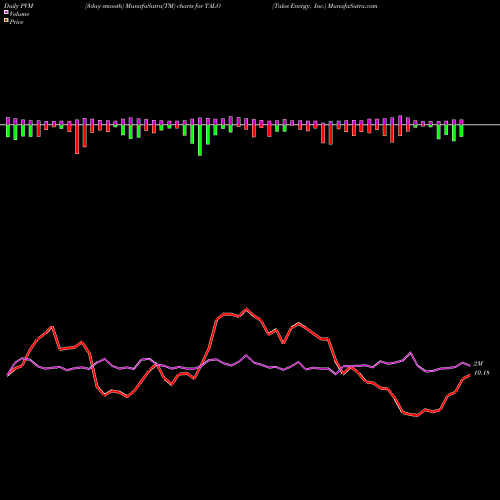Click the red price line peak
Image resolution: width=500 pixels, height=500 pixels.
pyautogui.click(x=246, y=309)
